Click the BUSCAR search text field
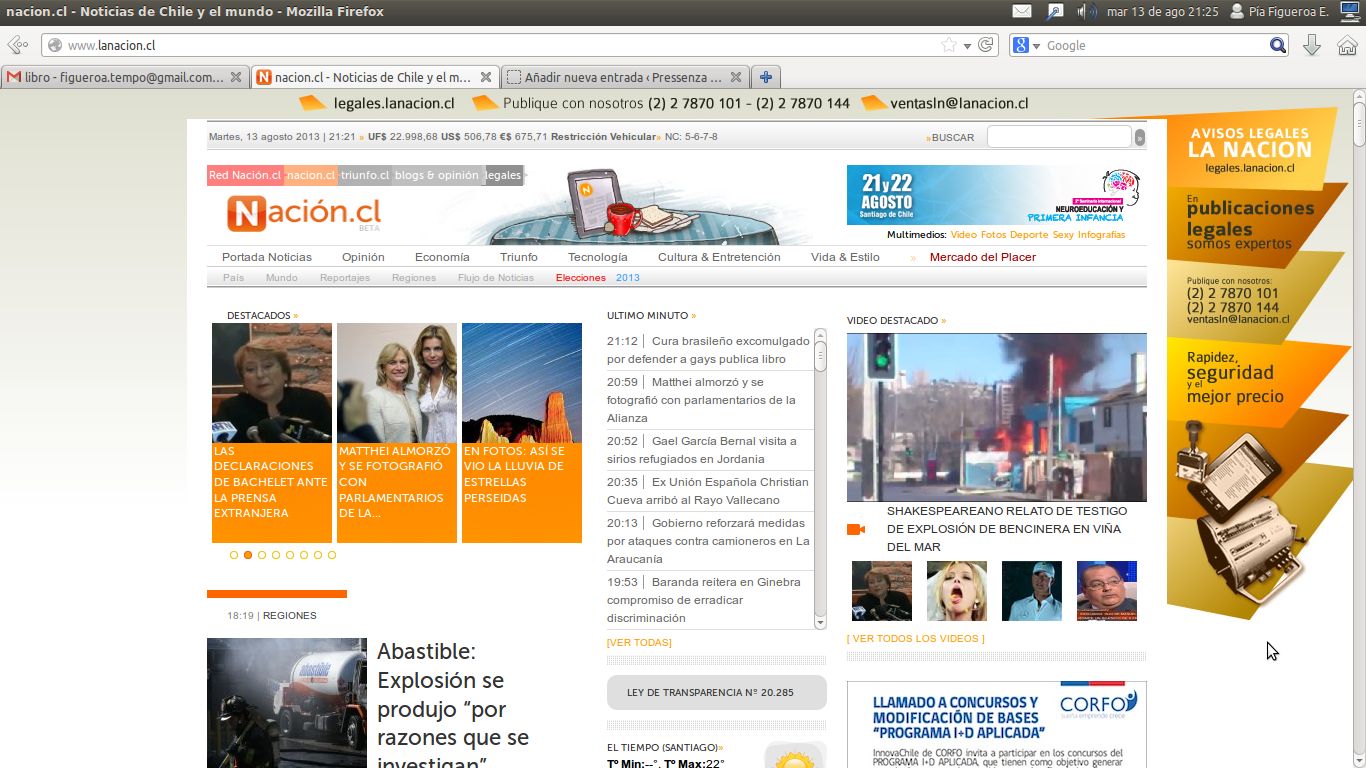This screenshot has width=1366, height=768. [x=1059, y=137]
